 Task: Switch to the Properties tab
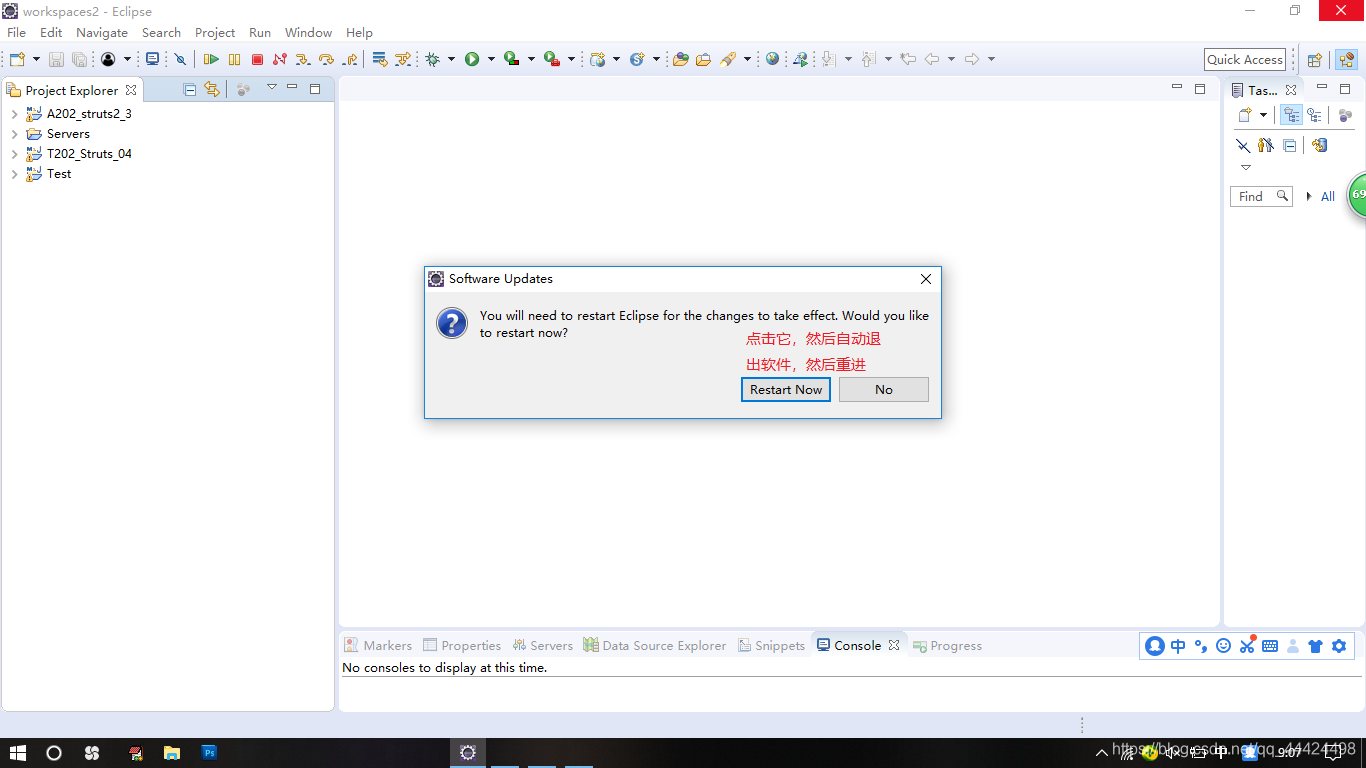pyautogui.click(x=462, y=646)
